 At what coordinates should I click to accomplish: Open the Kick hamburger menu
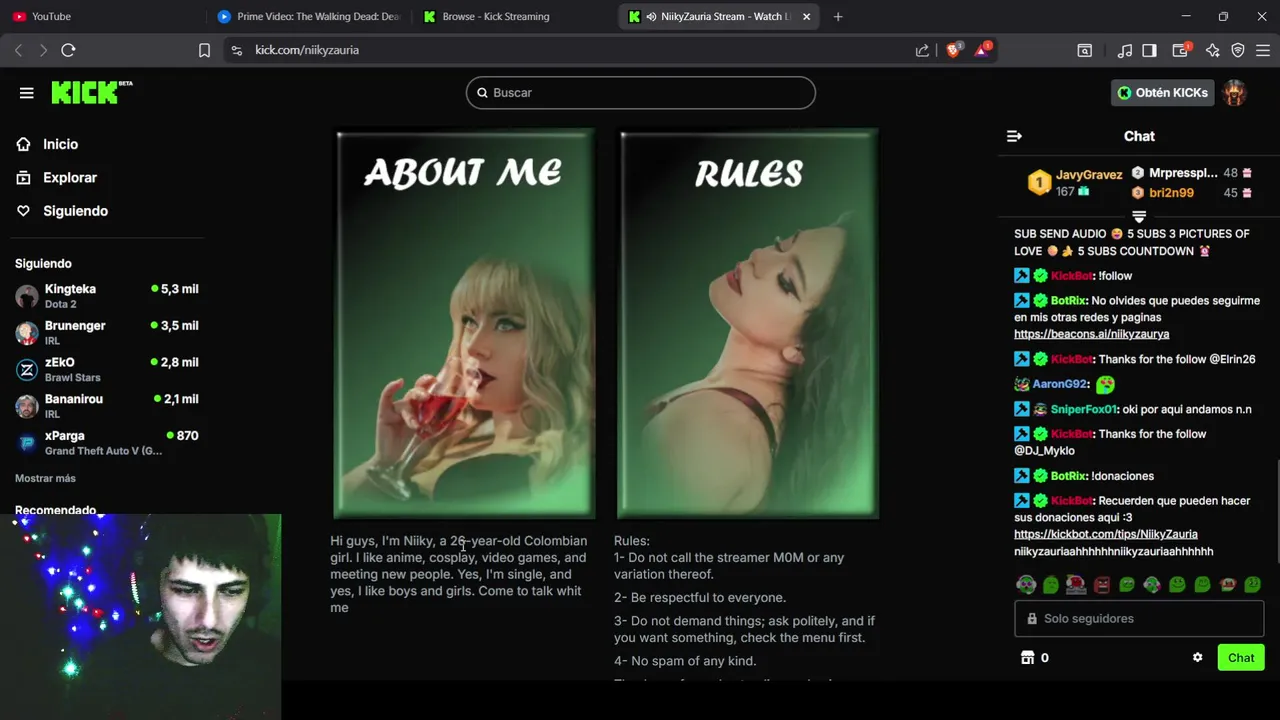tap(27, 93)
